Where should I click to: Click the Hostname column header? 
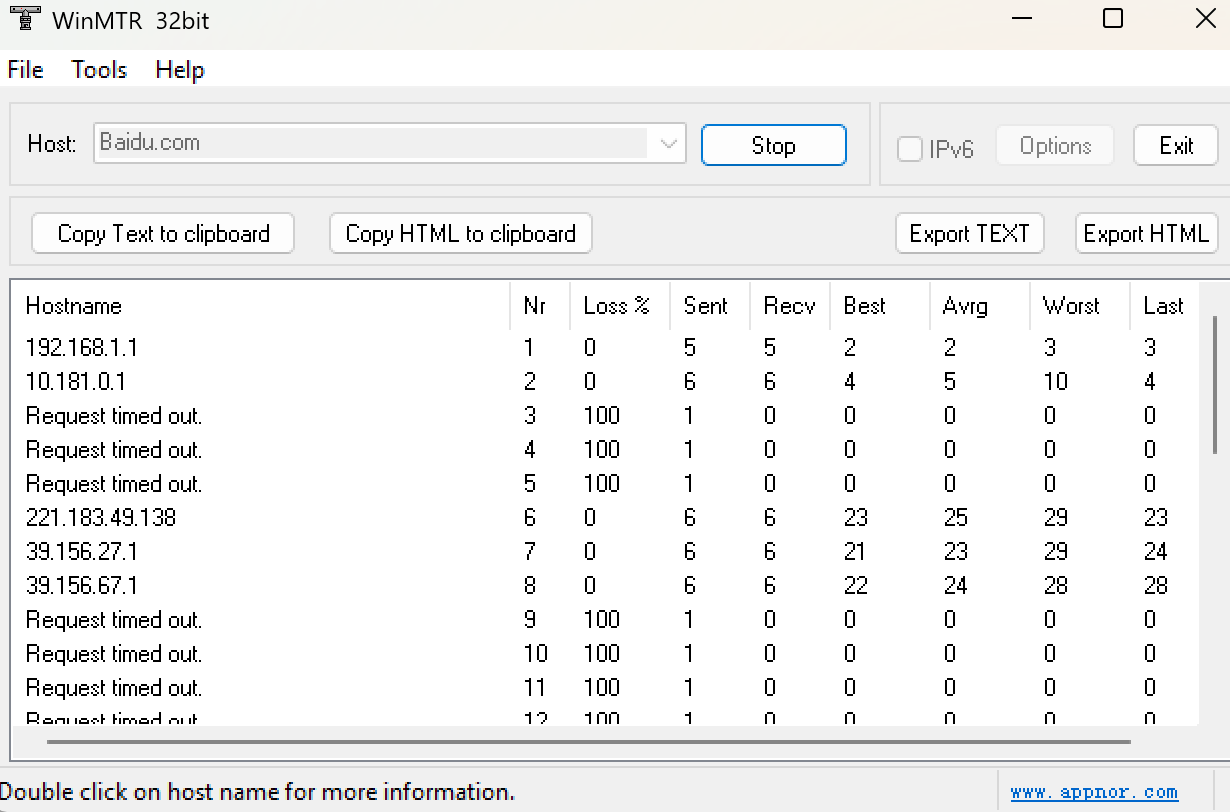260,306
